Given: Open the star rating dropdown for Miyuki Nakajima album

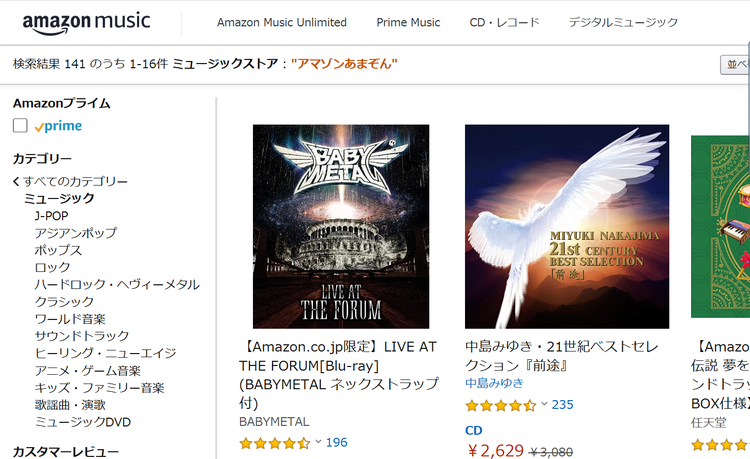Looking at the screenshot, I should click(x=544, y=404).
